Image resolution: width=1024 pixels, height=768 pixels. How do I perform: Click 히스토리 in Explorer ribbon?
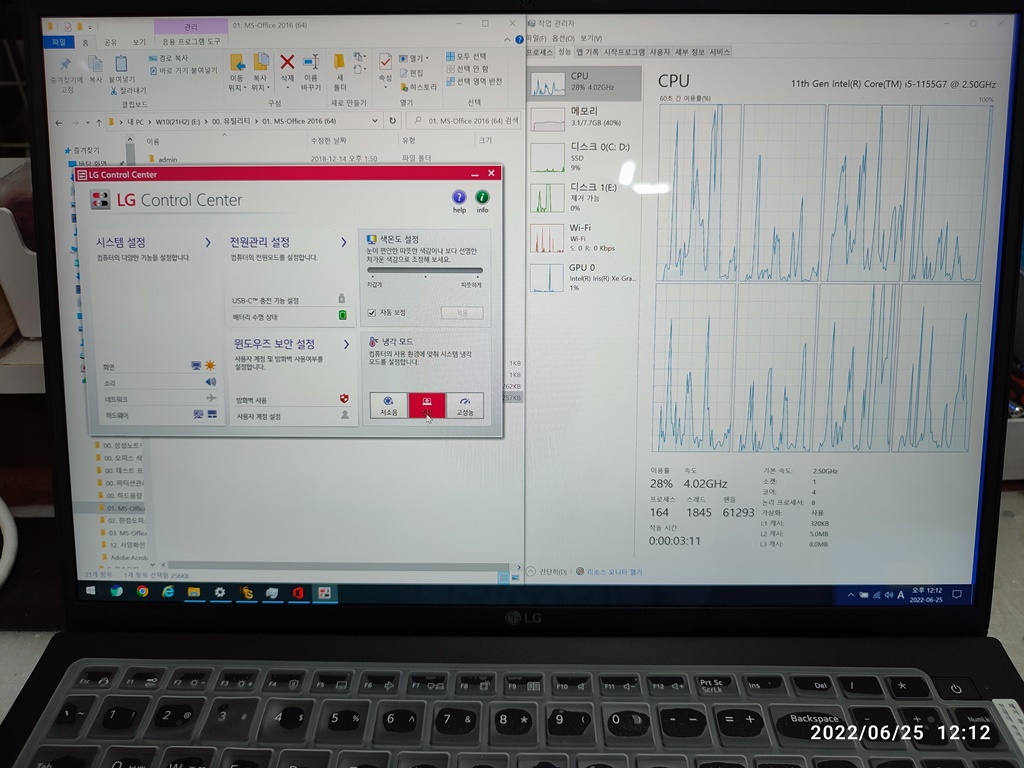[419, 87]
